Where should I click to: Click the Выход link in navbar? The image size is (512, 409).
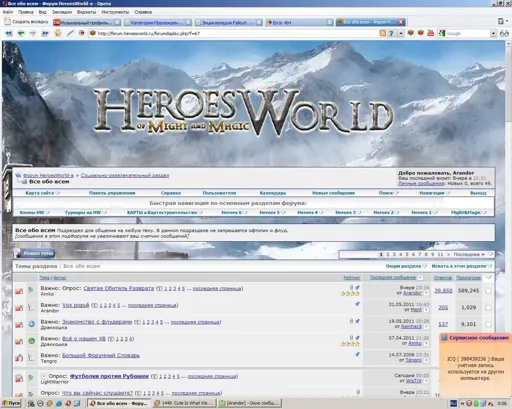click(x=478, y=193)
